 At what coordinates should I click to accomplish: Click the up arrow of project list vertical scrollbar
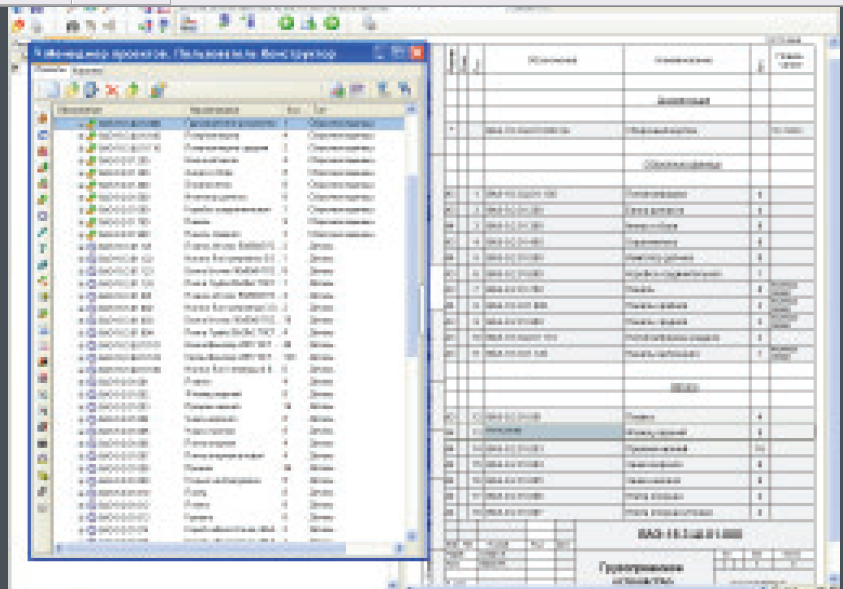pyautogui.click(x=412, y=109)
